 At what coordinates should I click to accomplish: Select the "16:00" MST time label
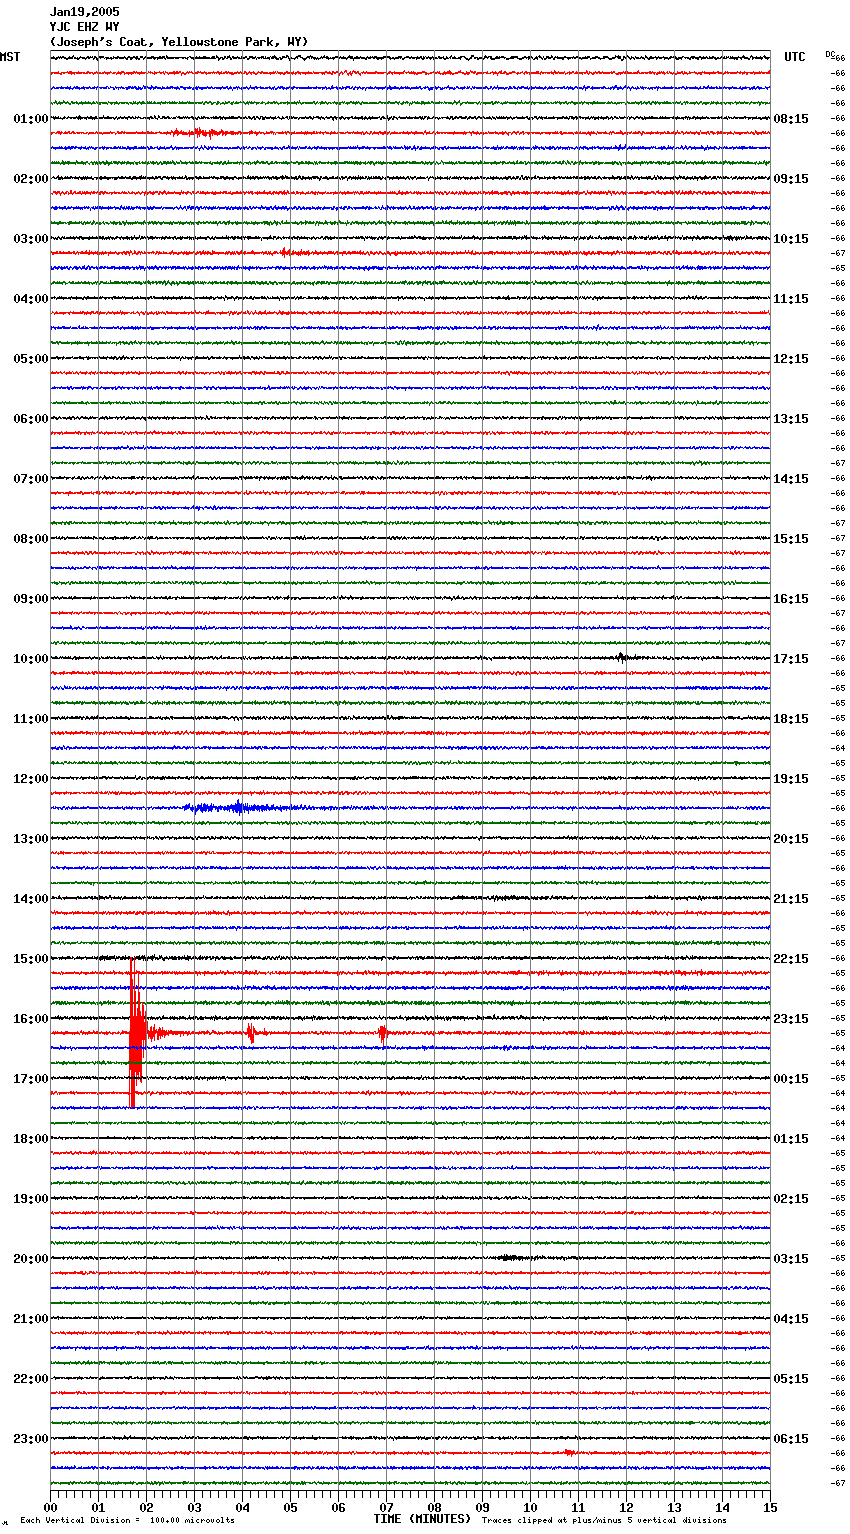[x=30, y=1019]
